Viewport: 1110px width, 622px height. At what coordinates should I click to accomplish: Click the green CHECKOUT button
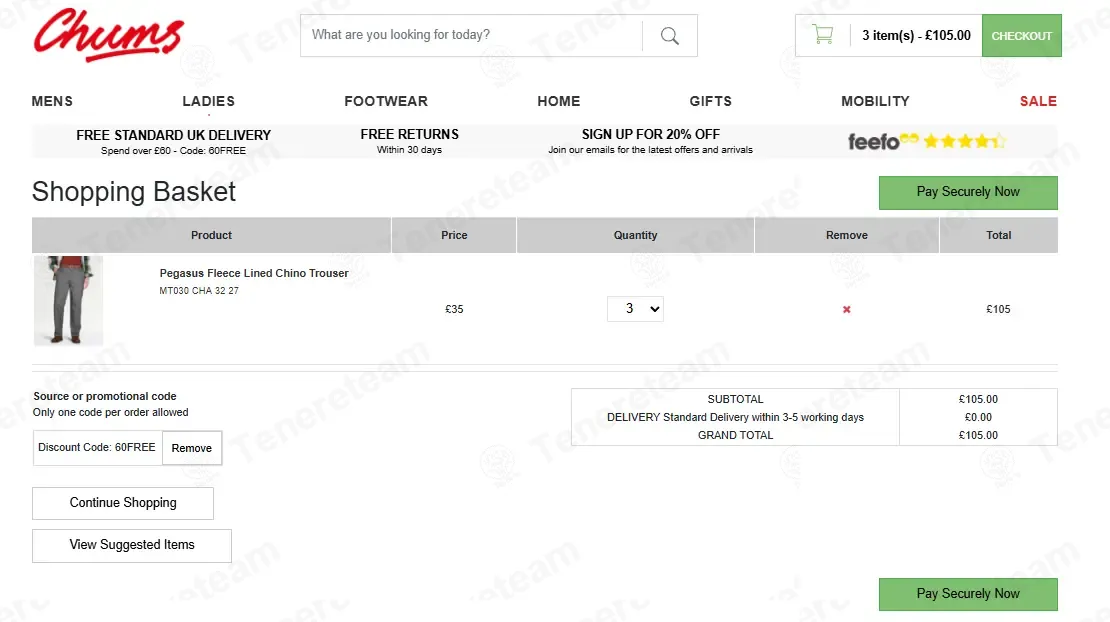coord(1022,35)
